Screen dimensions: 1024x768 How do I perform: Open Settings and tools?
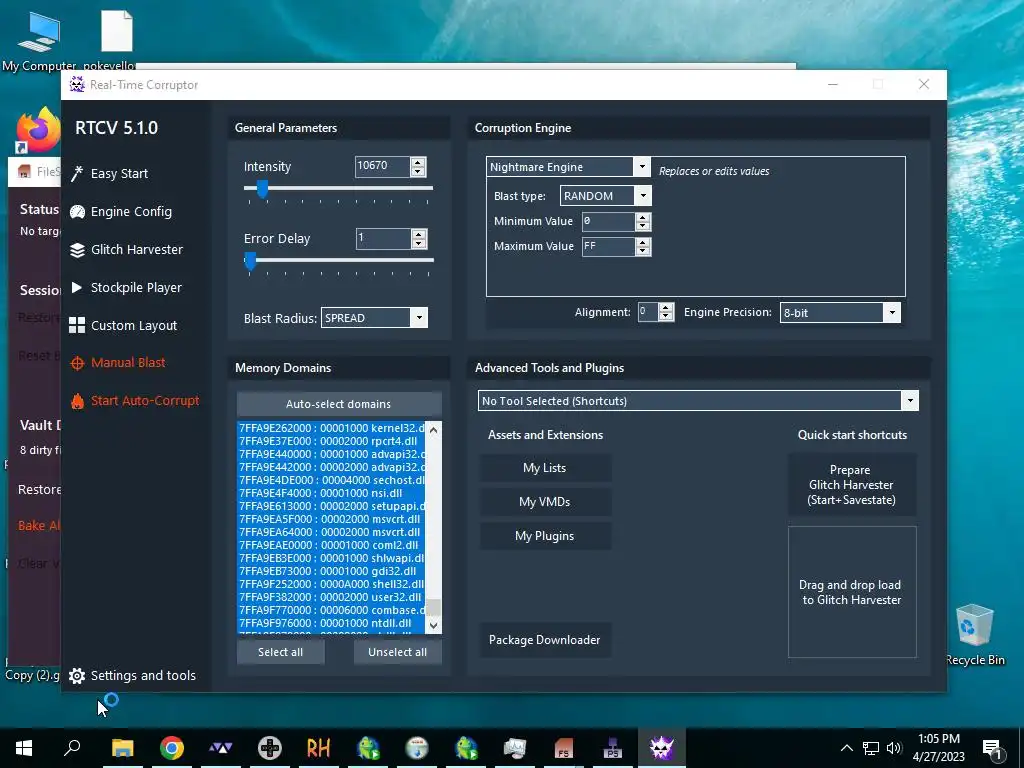[143, 676]
